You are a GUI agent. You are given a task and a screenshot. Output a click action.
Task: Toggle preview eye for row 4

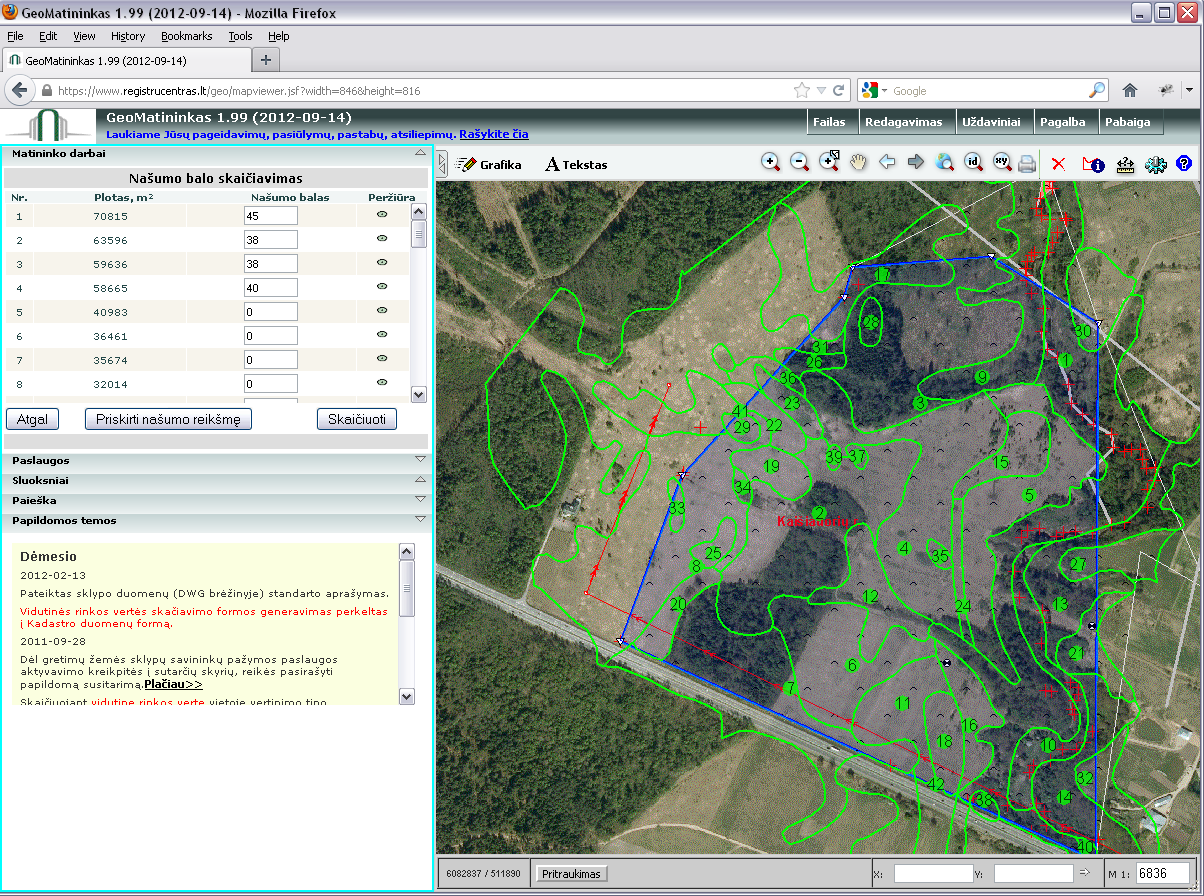[x=382, y=287]
